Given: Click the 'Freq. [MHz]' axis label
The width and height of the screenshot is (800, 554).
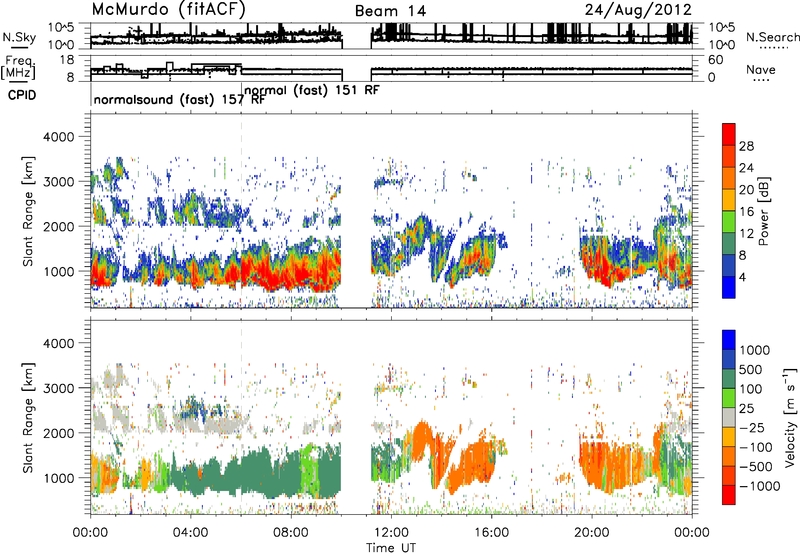Looking at the screenshot, I should [x=18, y=67].
